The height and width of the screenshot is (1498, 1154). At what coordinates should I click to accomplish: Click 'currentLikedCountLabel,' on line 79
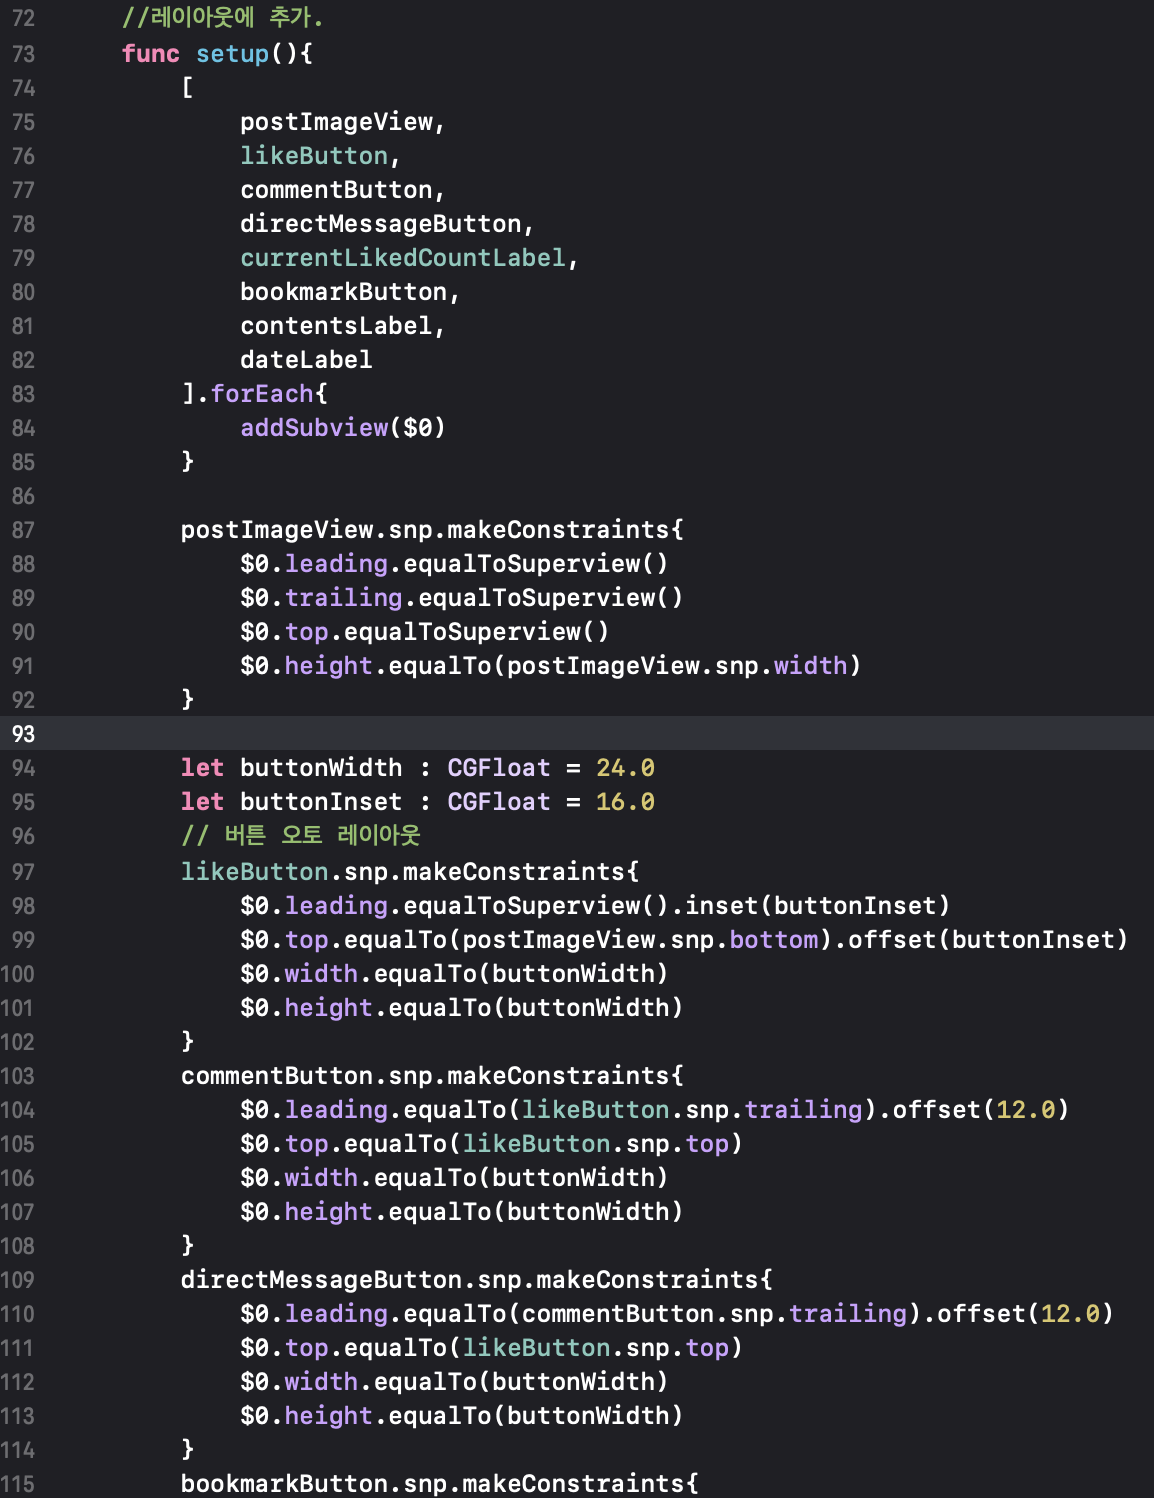[x=409, y=258]
